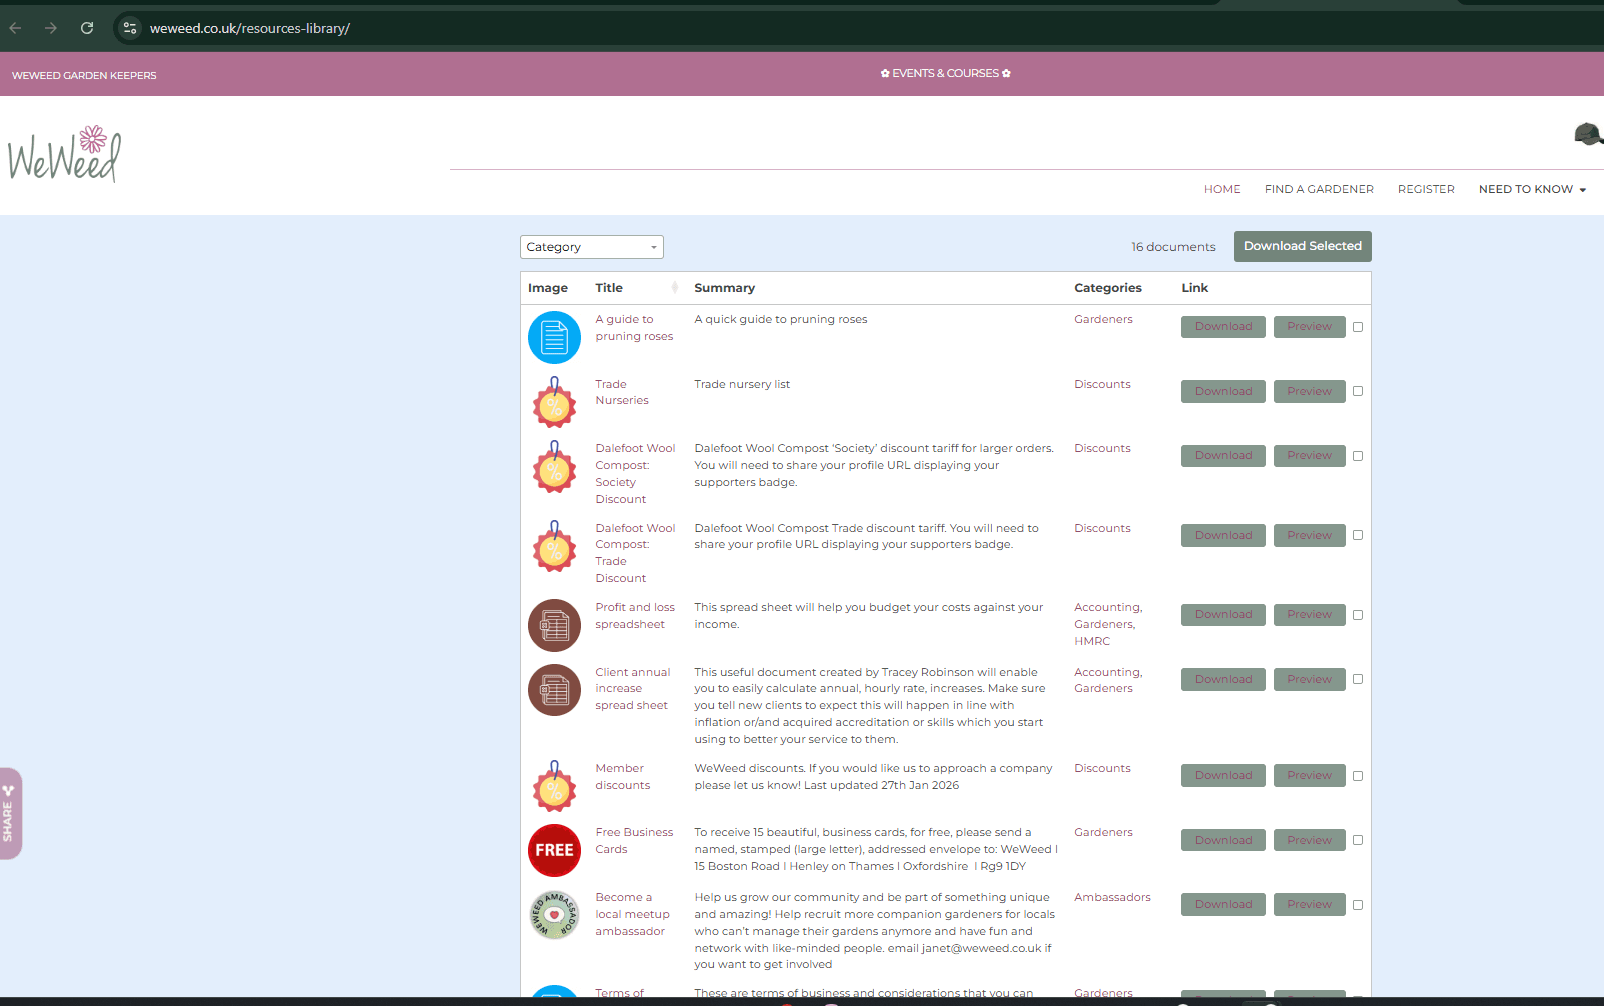Expand the NEED TO KNOW menu
Viewport: 1604px width, 1006px height.
1532,189
